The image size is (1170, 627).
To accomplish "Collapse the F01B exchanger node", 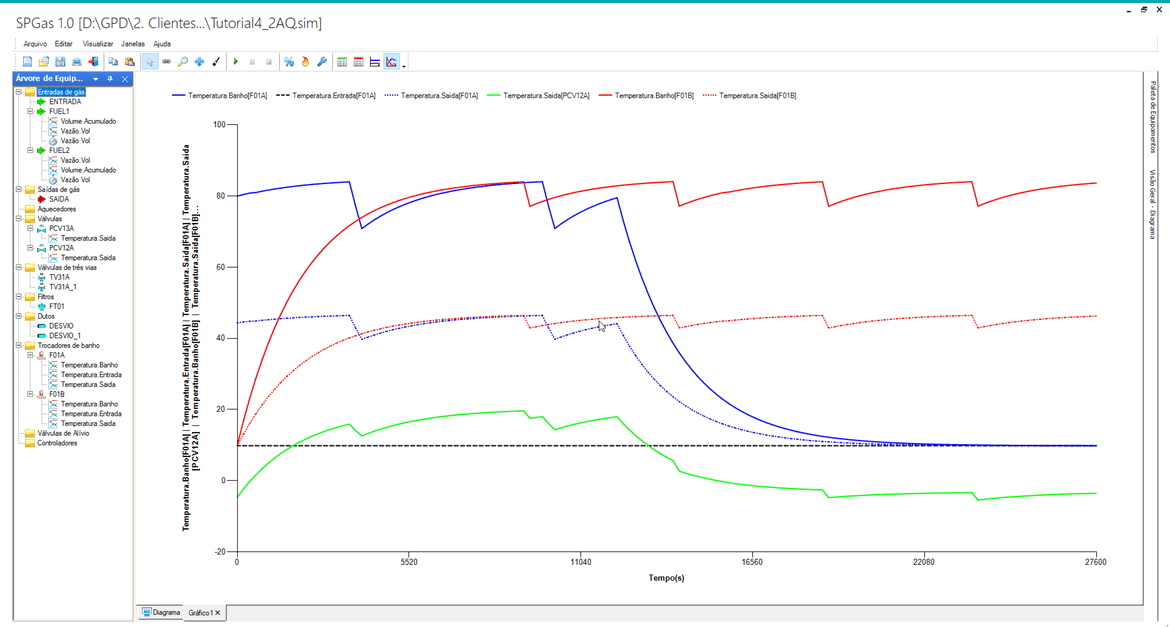I will pyautogui.click(x=30, y=394).
